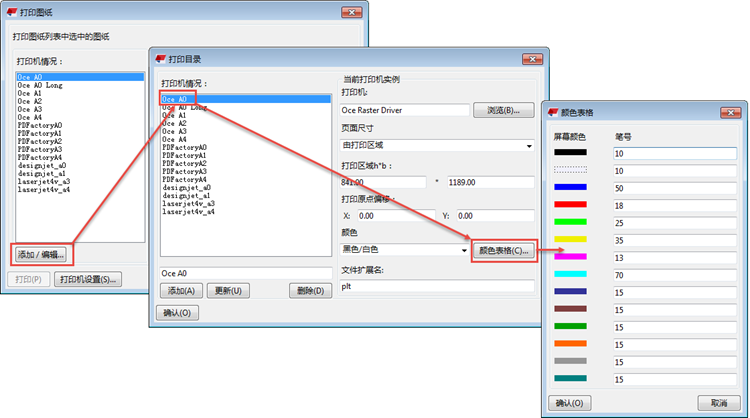
Task: Click the magenta screen color swatch
Action: pyautogui.click(x=570, y=257)
